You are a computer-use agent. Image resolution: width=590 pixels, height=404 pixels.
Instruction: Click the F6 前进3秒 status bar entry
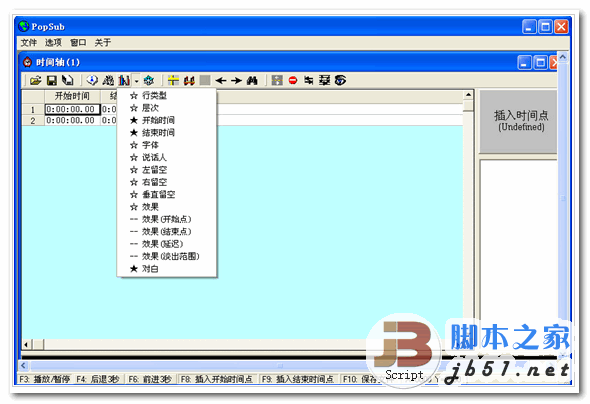click(x=150, y=379)
